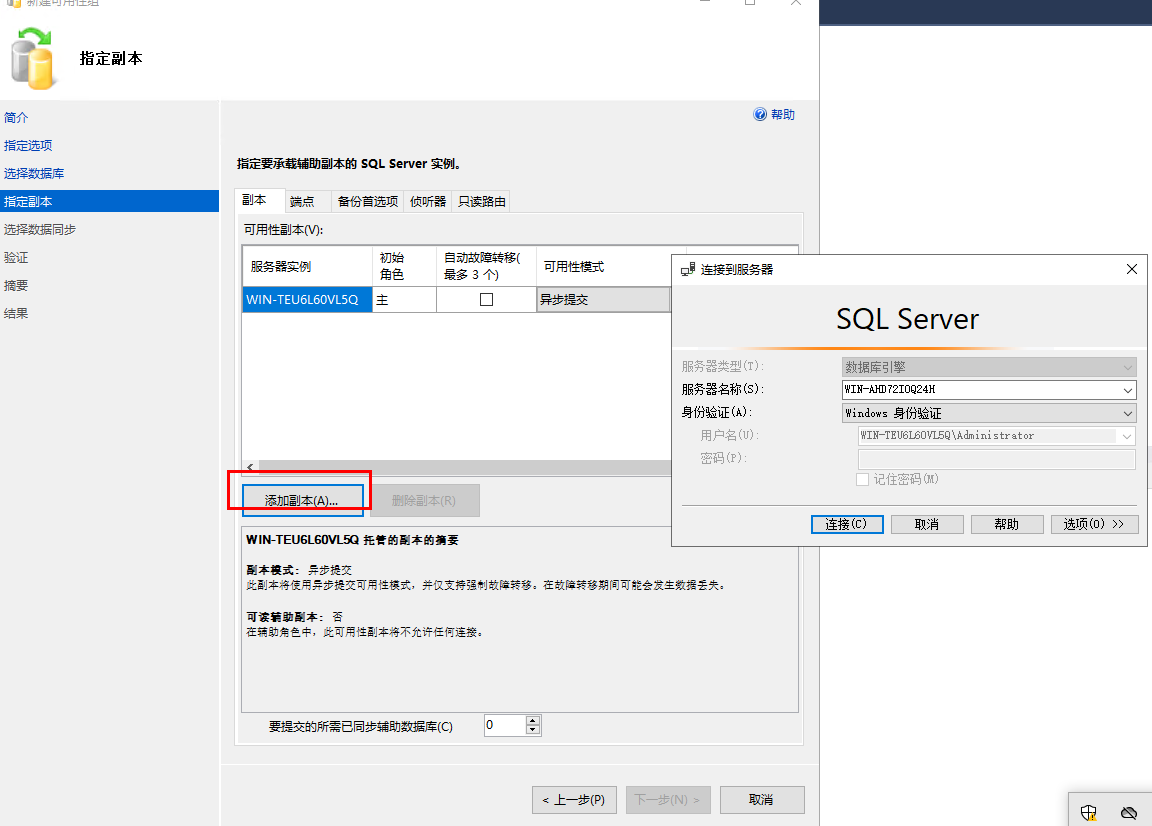Click the cloud sync tray icon
Screen dimensions: 1152x826
tap(1128, 812)
